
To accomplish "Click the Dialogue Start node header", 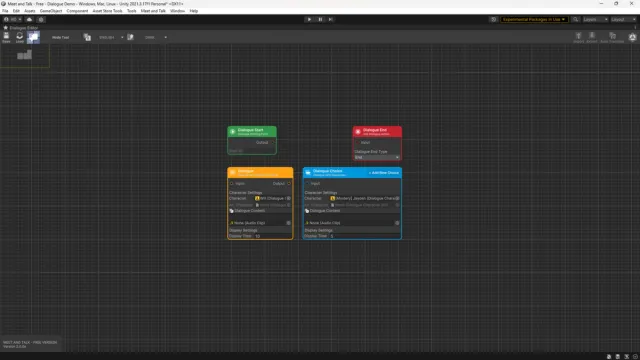I will click(252, 132).
